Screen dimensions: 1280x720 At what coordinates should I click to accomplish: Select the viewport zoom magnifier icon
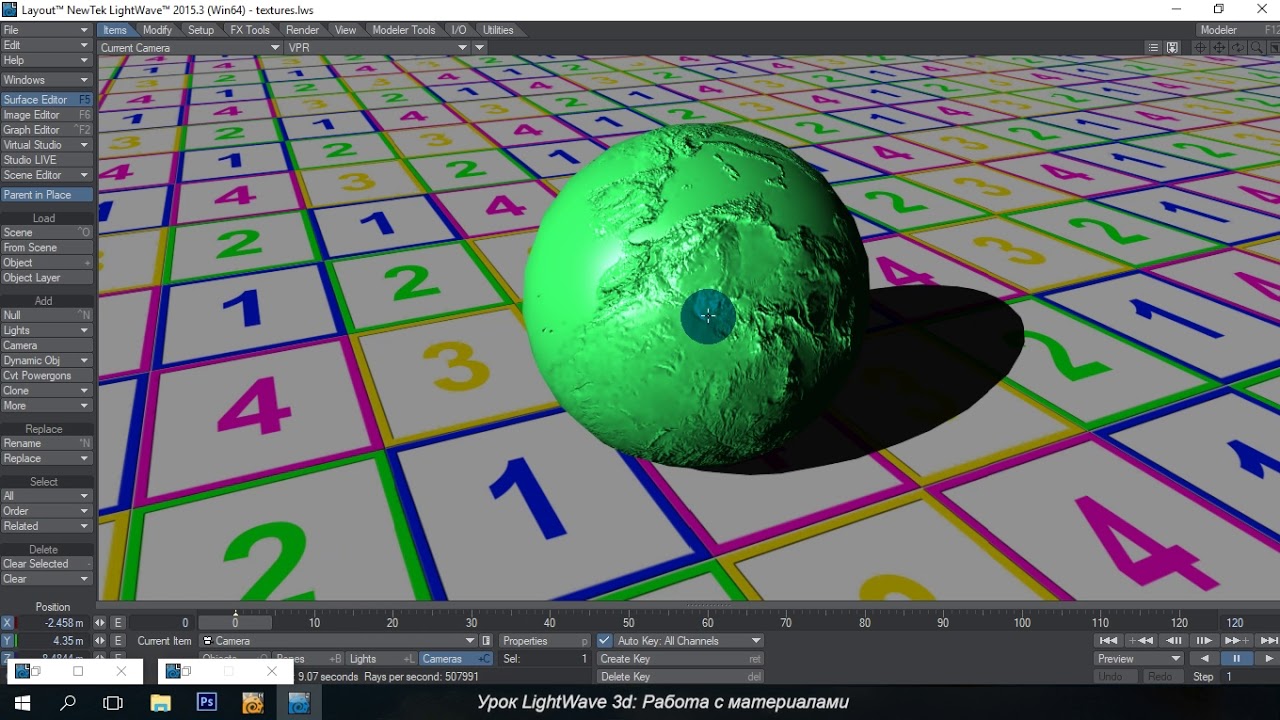pos(1255,47)
